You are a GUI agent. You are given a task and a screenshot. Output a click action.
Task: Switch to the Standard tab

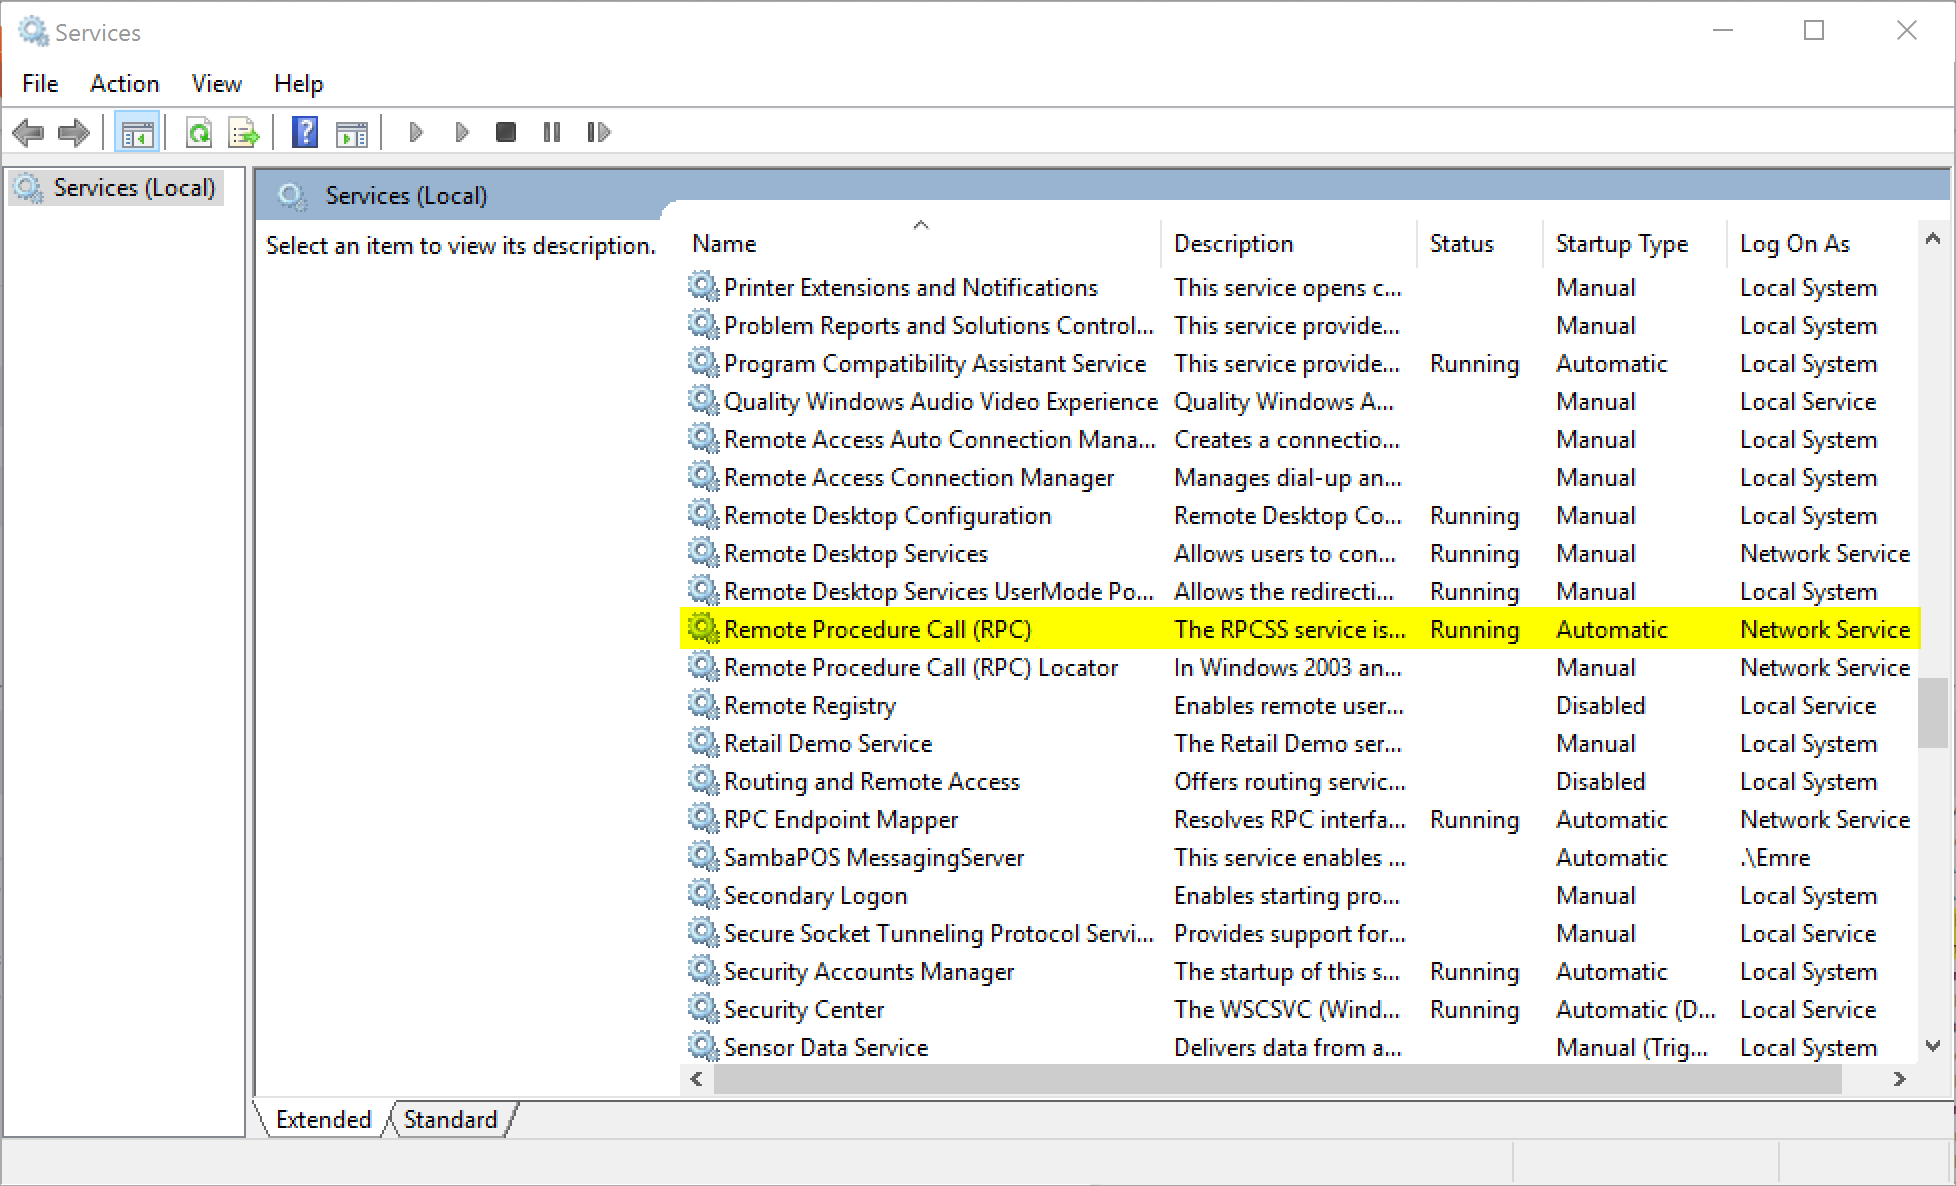pos(450,1119)
